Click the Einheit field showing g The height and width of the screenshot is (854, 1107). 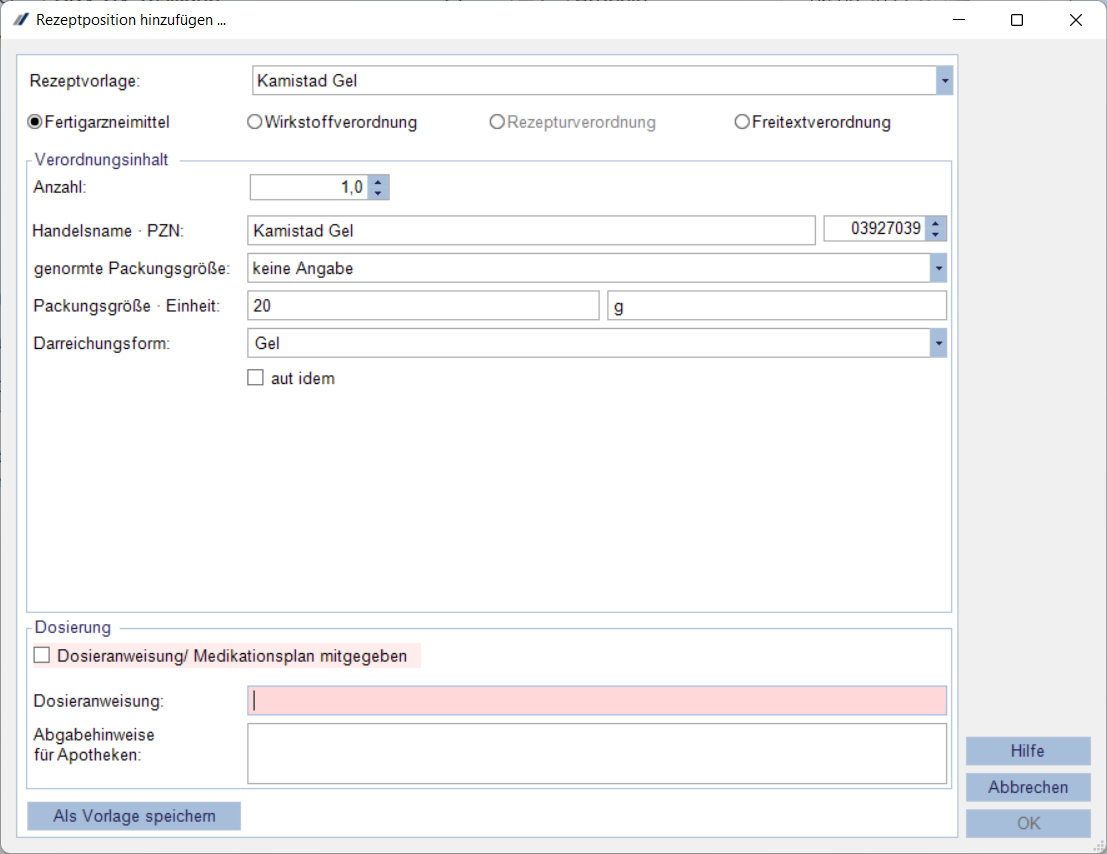coord(777,306)
